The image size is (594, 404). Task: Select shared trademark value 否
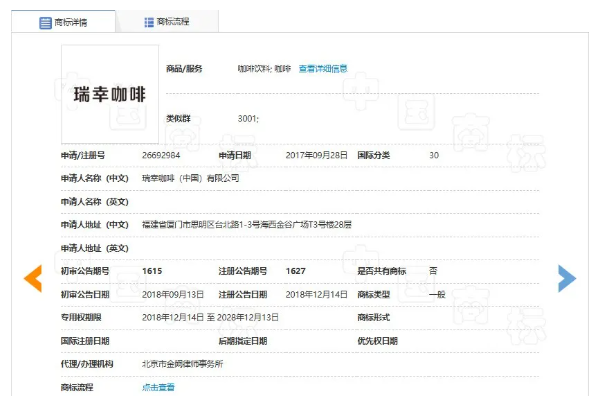[x=433, y=271]
